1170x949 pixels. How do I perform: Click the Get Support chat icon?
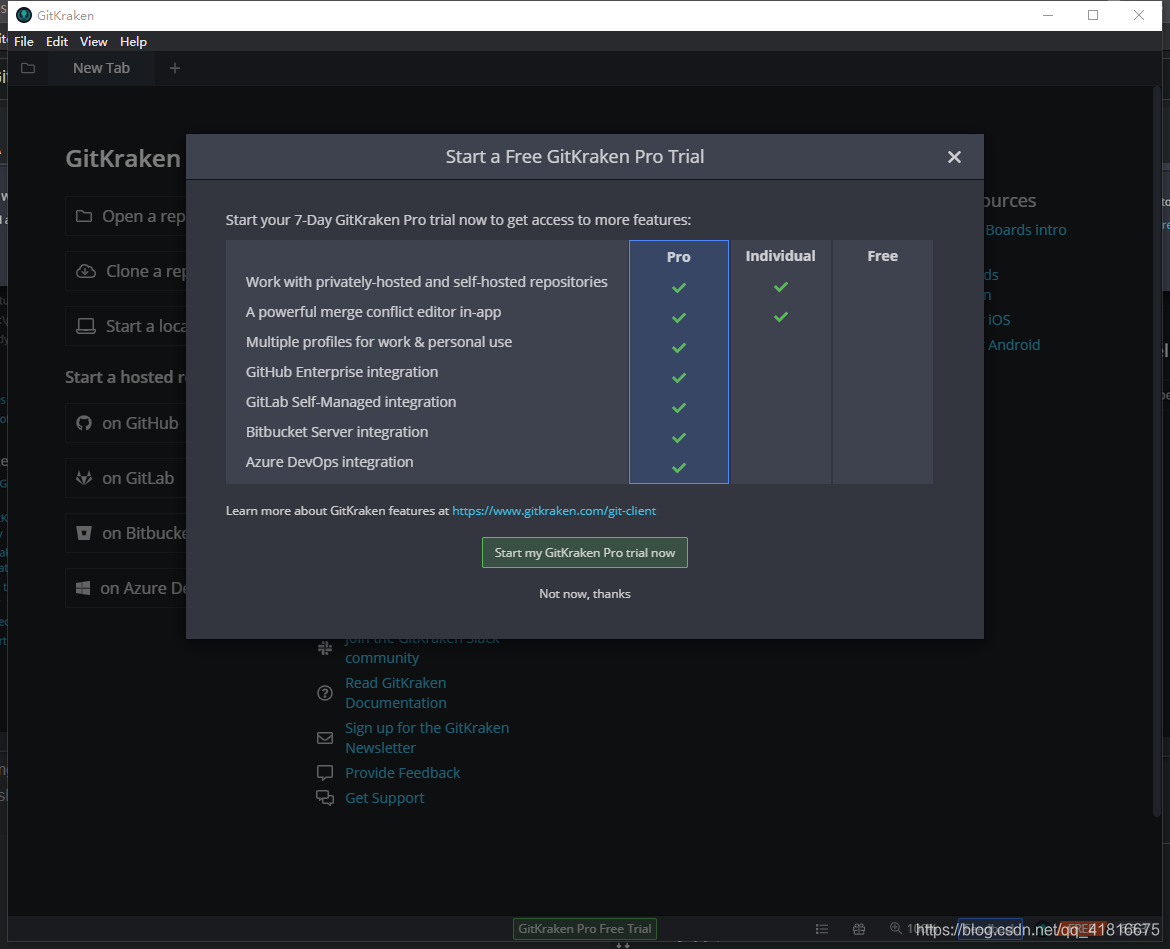point(325,798)
